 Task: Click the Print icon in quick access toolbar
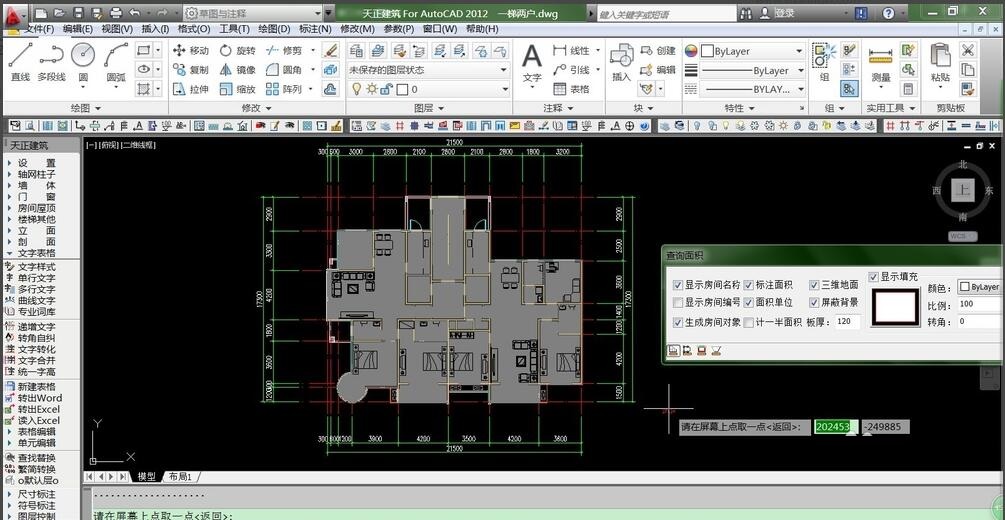pos(116,13)
